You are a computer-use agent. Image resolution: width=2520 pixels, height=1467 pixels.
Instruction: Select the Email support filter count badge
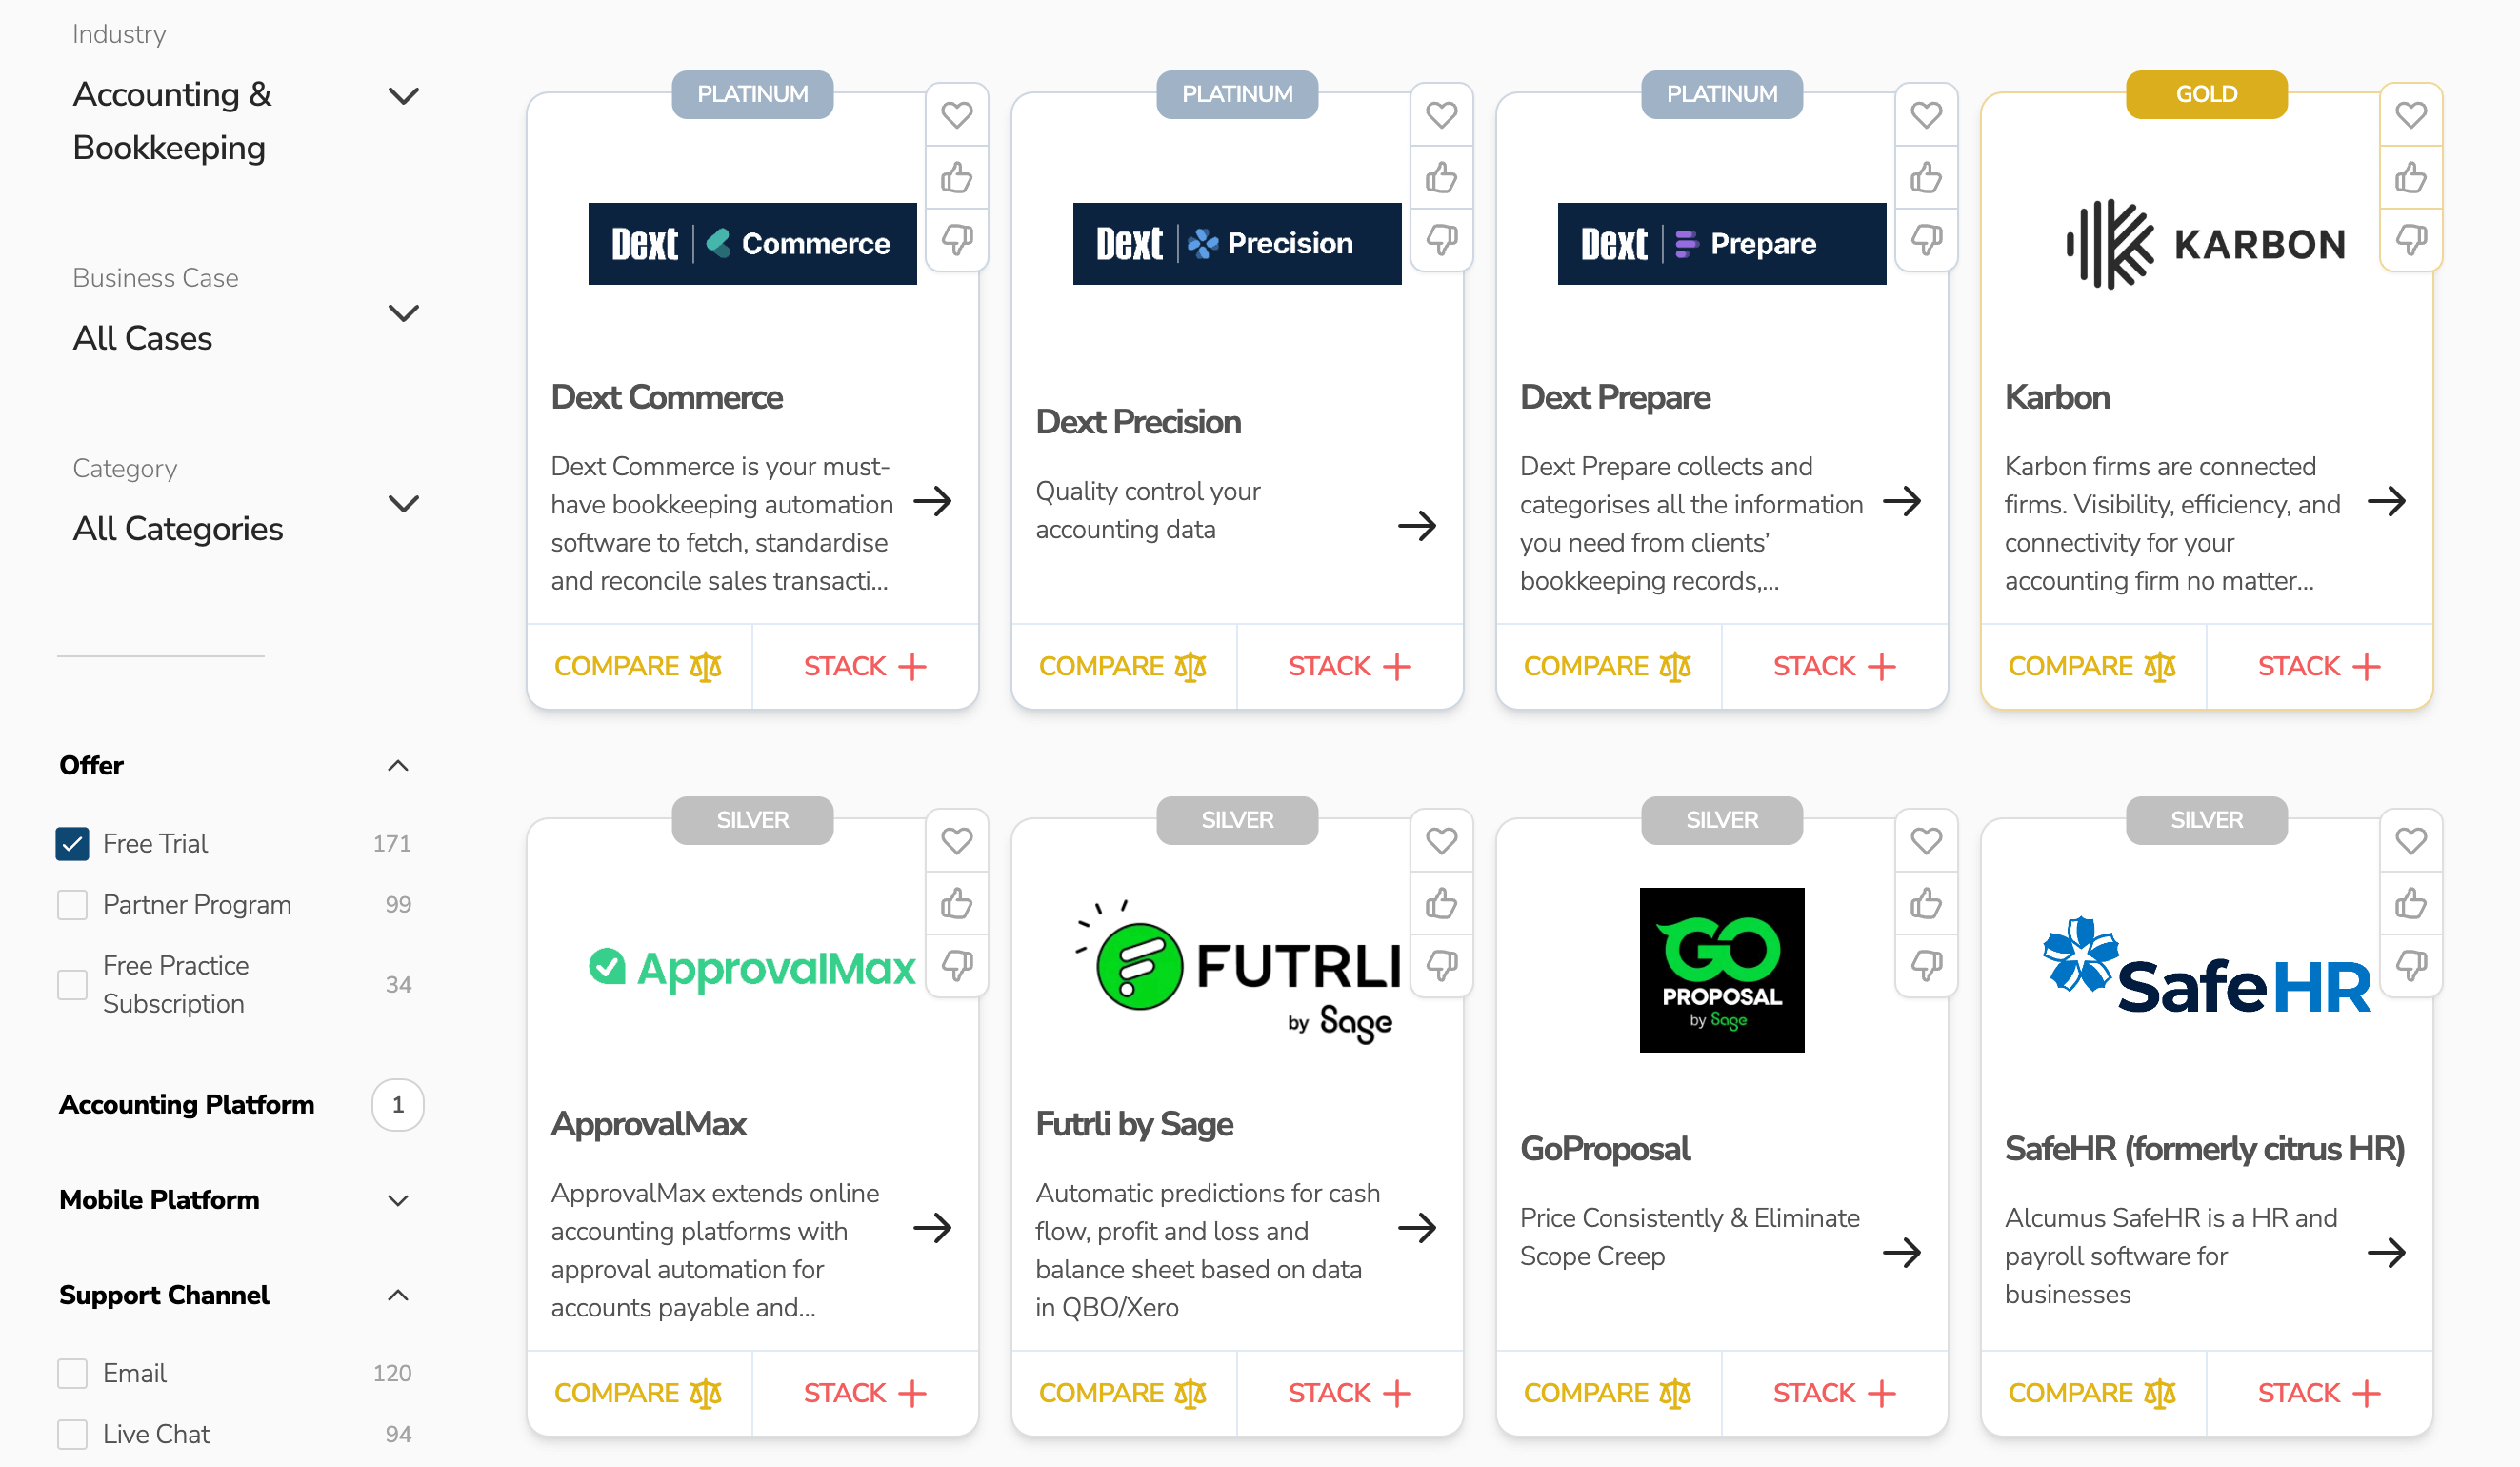[x=393, y=1373]
